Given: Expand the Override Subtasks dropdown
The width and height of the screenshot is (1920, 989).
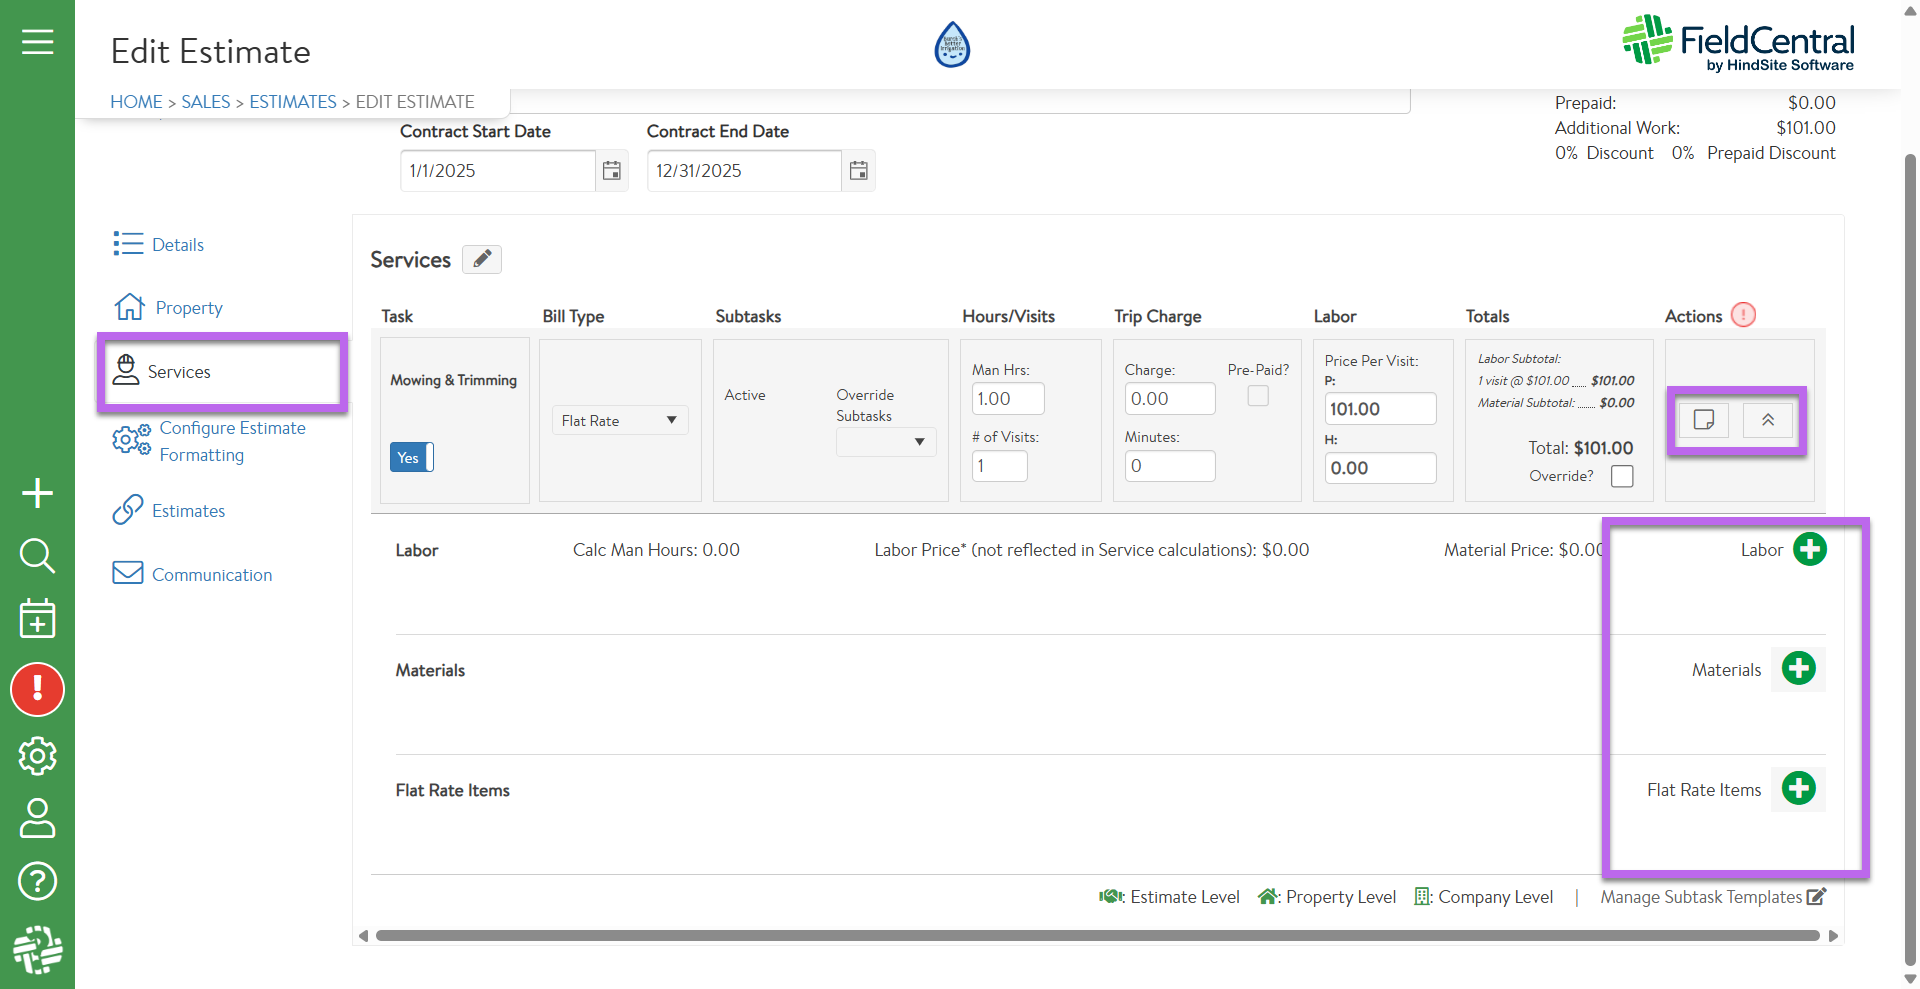Looking at the screenshot, I should tap(886, 442).
